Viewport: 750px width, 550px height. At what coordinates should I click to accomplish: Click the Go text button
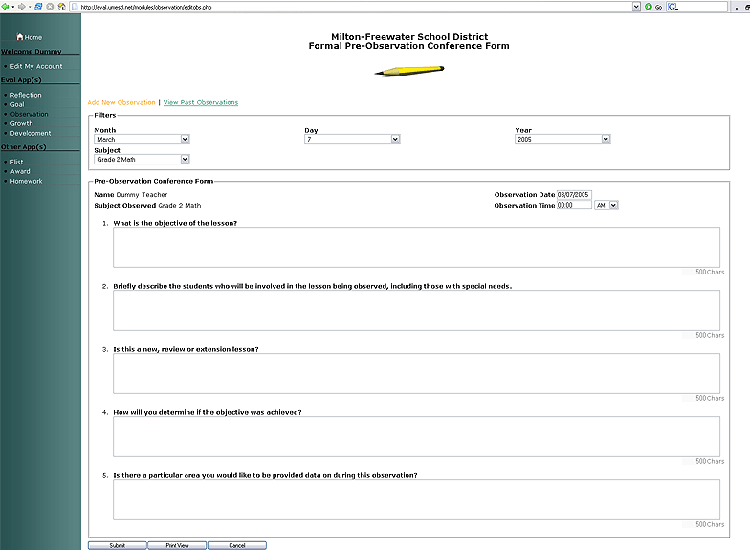(659, 7)
